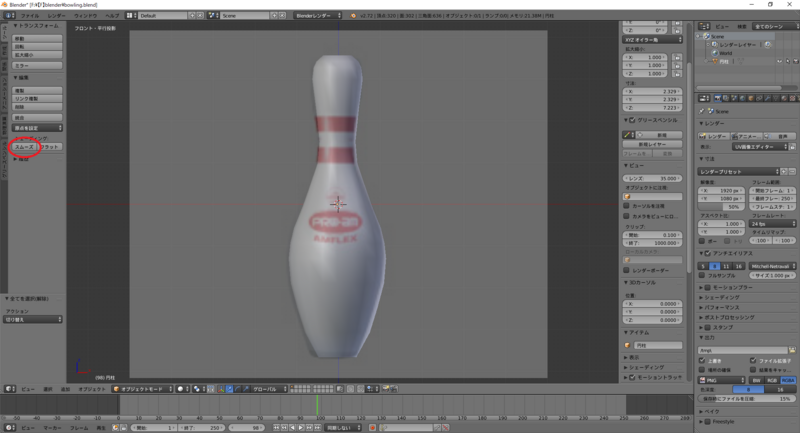Toggle the 上書き checkbox

702,361
